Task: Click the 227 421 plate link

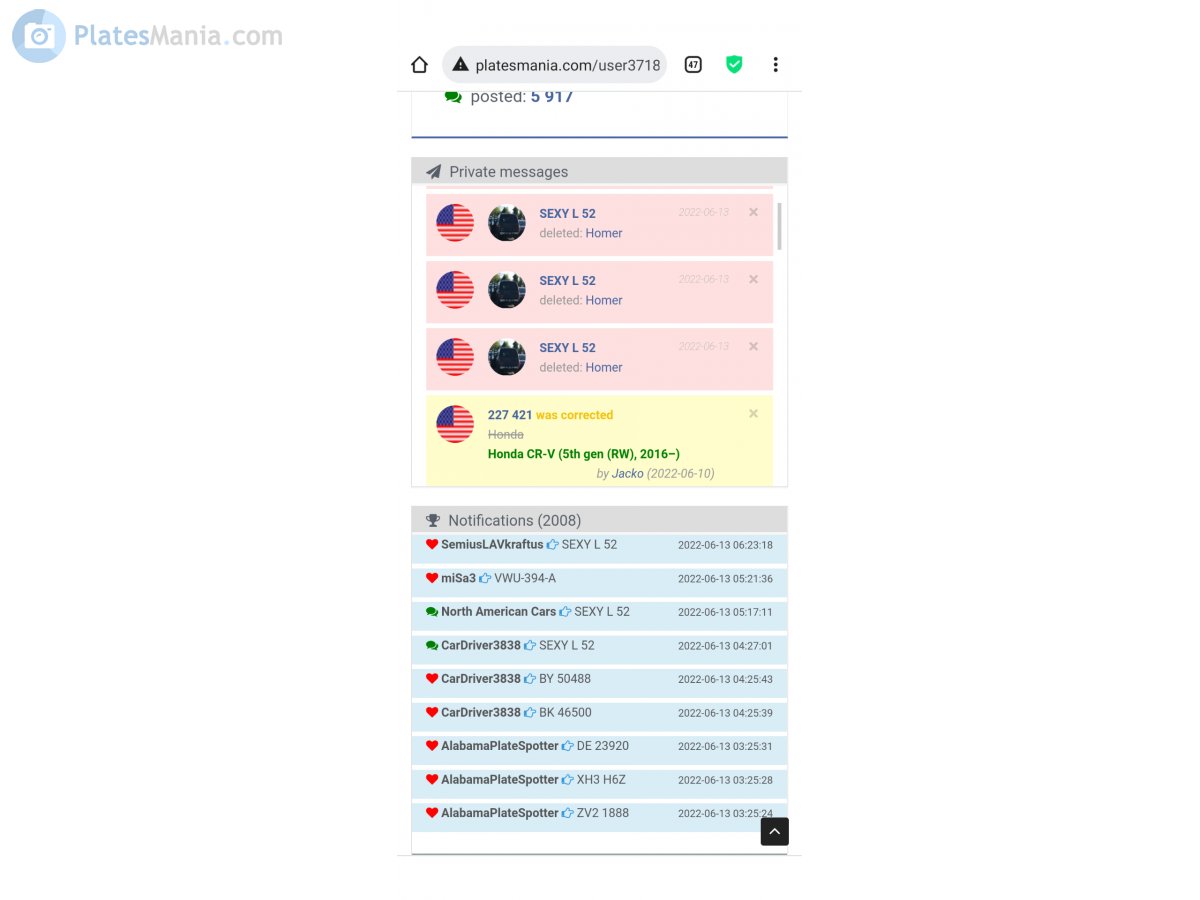Action: pos(510,415)
